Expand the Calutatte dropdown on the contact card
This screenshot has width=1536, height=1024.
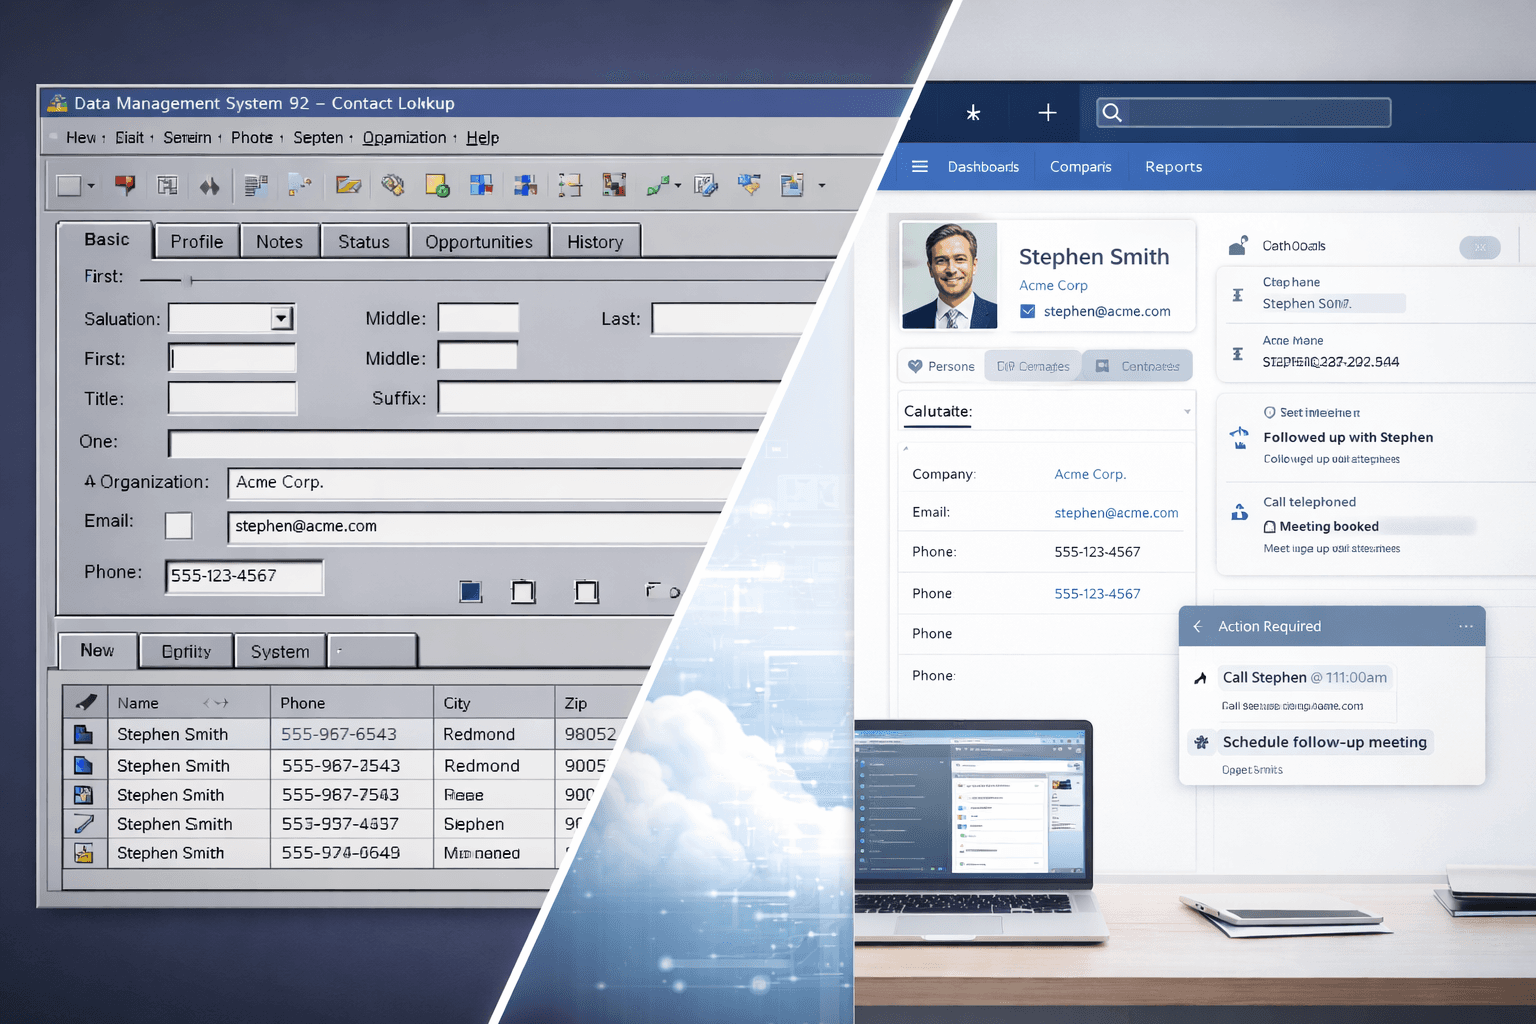coord(1186,411)
